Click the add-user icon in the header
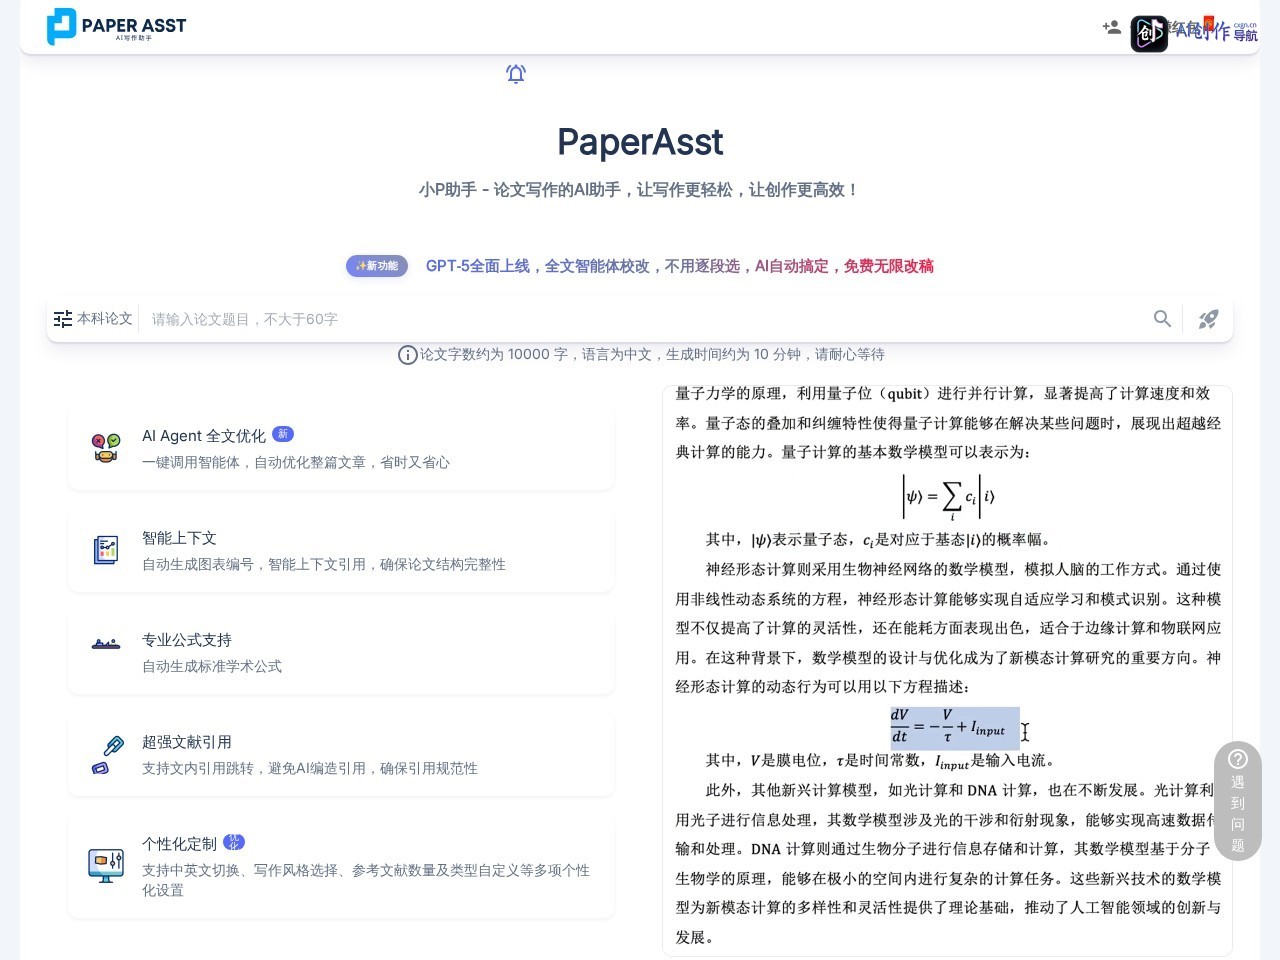The width and height of the screenshot is (1280, 960). (1111, 27)
